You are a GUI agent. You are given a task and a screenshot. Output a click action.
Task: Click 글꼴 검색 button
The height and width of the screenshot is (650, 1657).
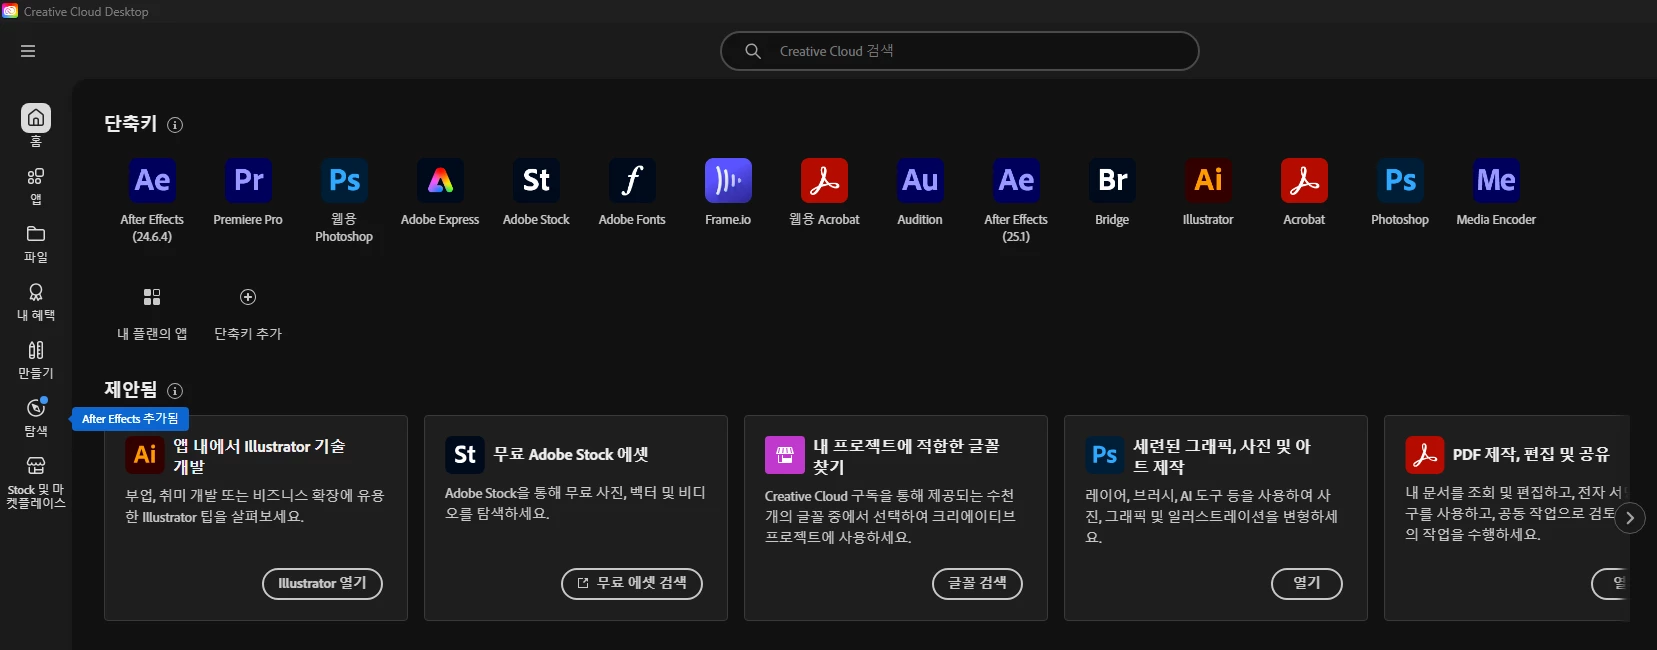click(977, 583)
